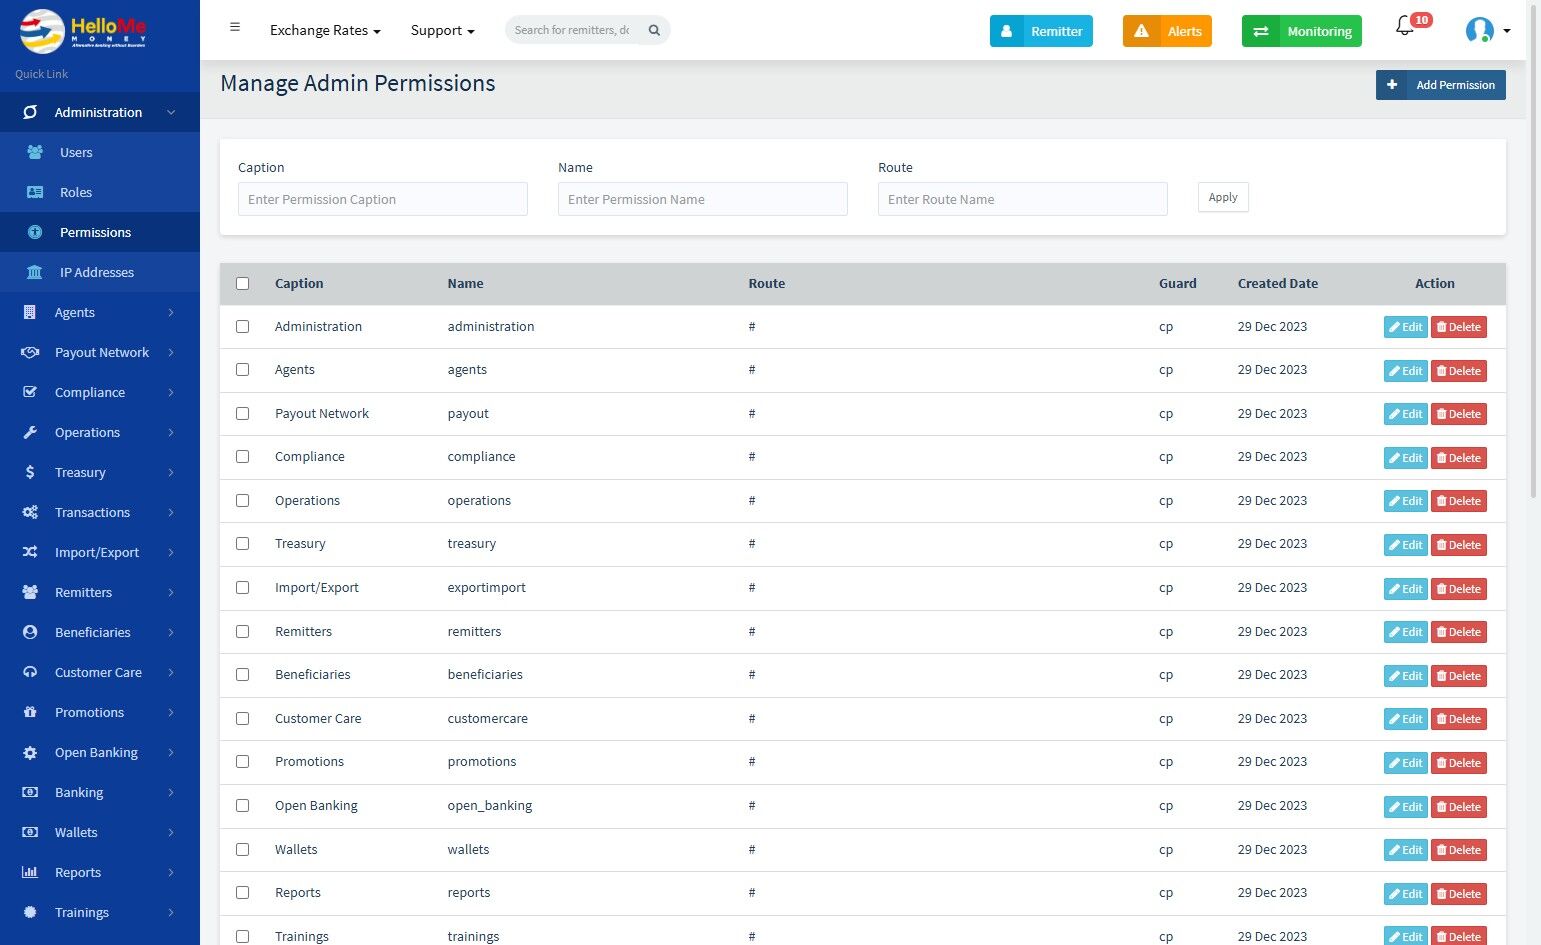The width and height of the screenshot is (1541, 945).
Task: Check the Payout Network row checkbox
Action: point(242,413)
